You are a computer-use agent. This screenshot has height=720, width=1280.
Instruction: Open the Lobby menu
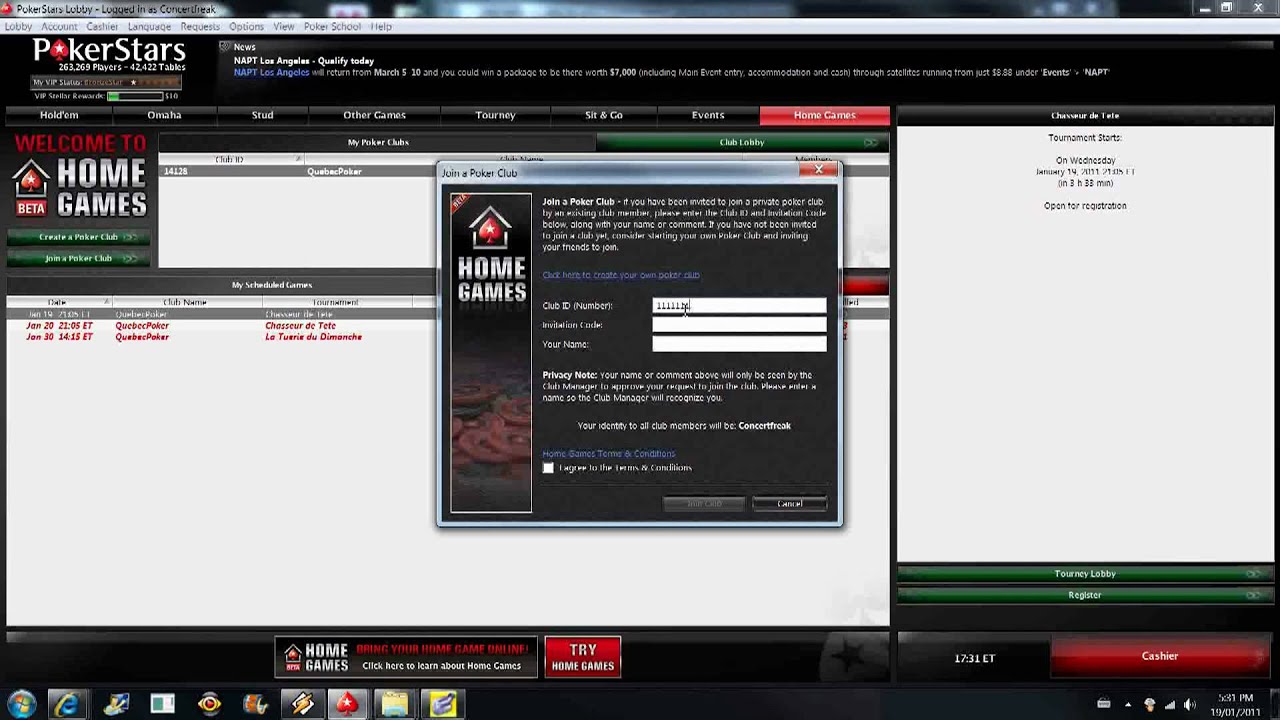point(18,26)
